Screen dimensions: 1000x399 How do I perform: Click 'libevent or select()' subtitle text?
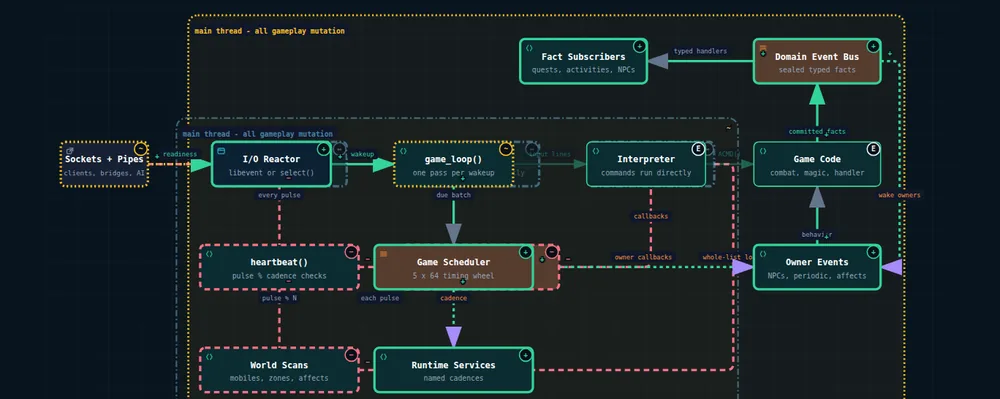click(272, 173)
